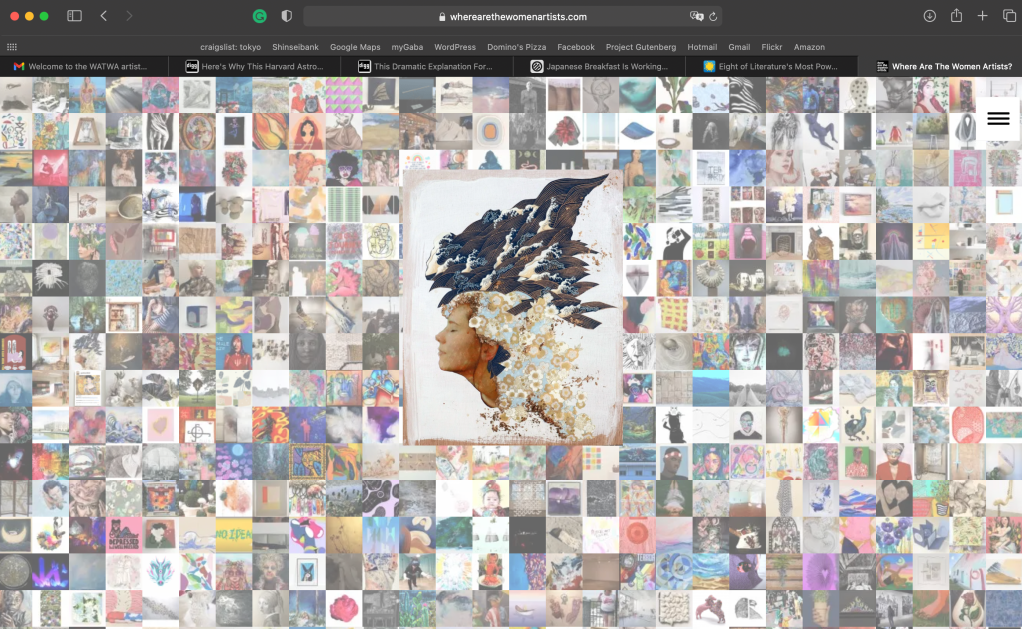1022x629 pixels.
Task: Toggle the Safari sidebar
Action: tap(74, 16)
